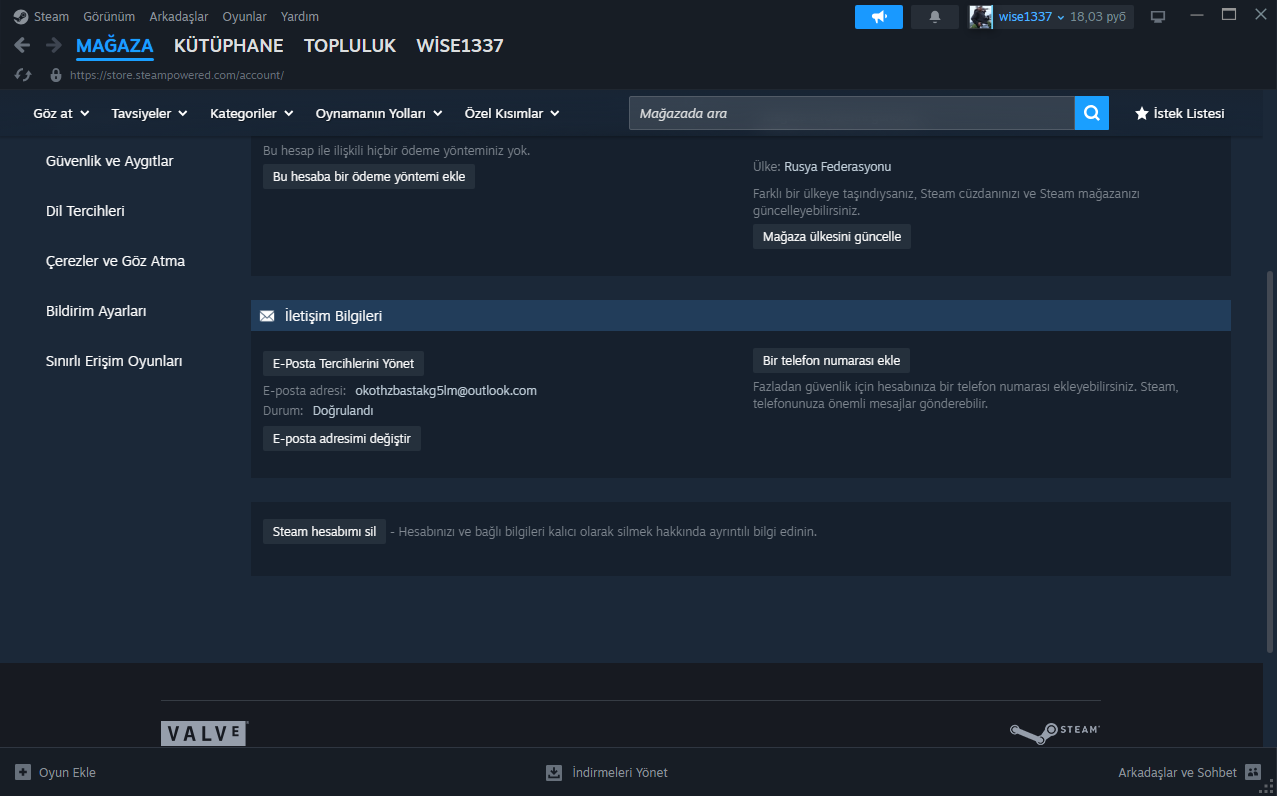1277x796 pixels.
Task: Click E-posta adresimi değiştir button
Action: 342,439
